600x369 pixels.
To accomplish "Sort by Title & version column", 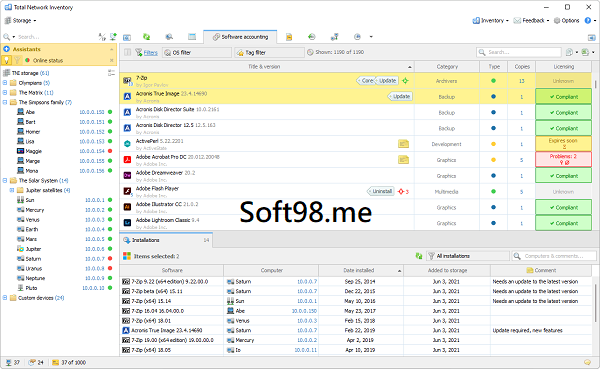I will click(x=267, y=67).
